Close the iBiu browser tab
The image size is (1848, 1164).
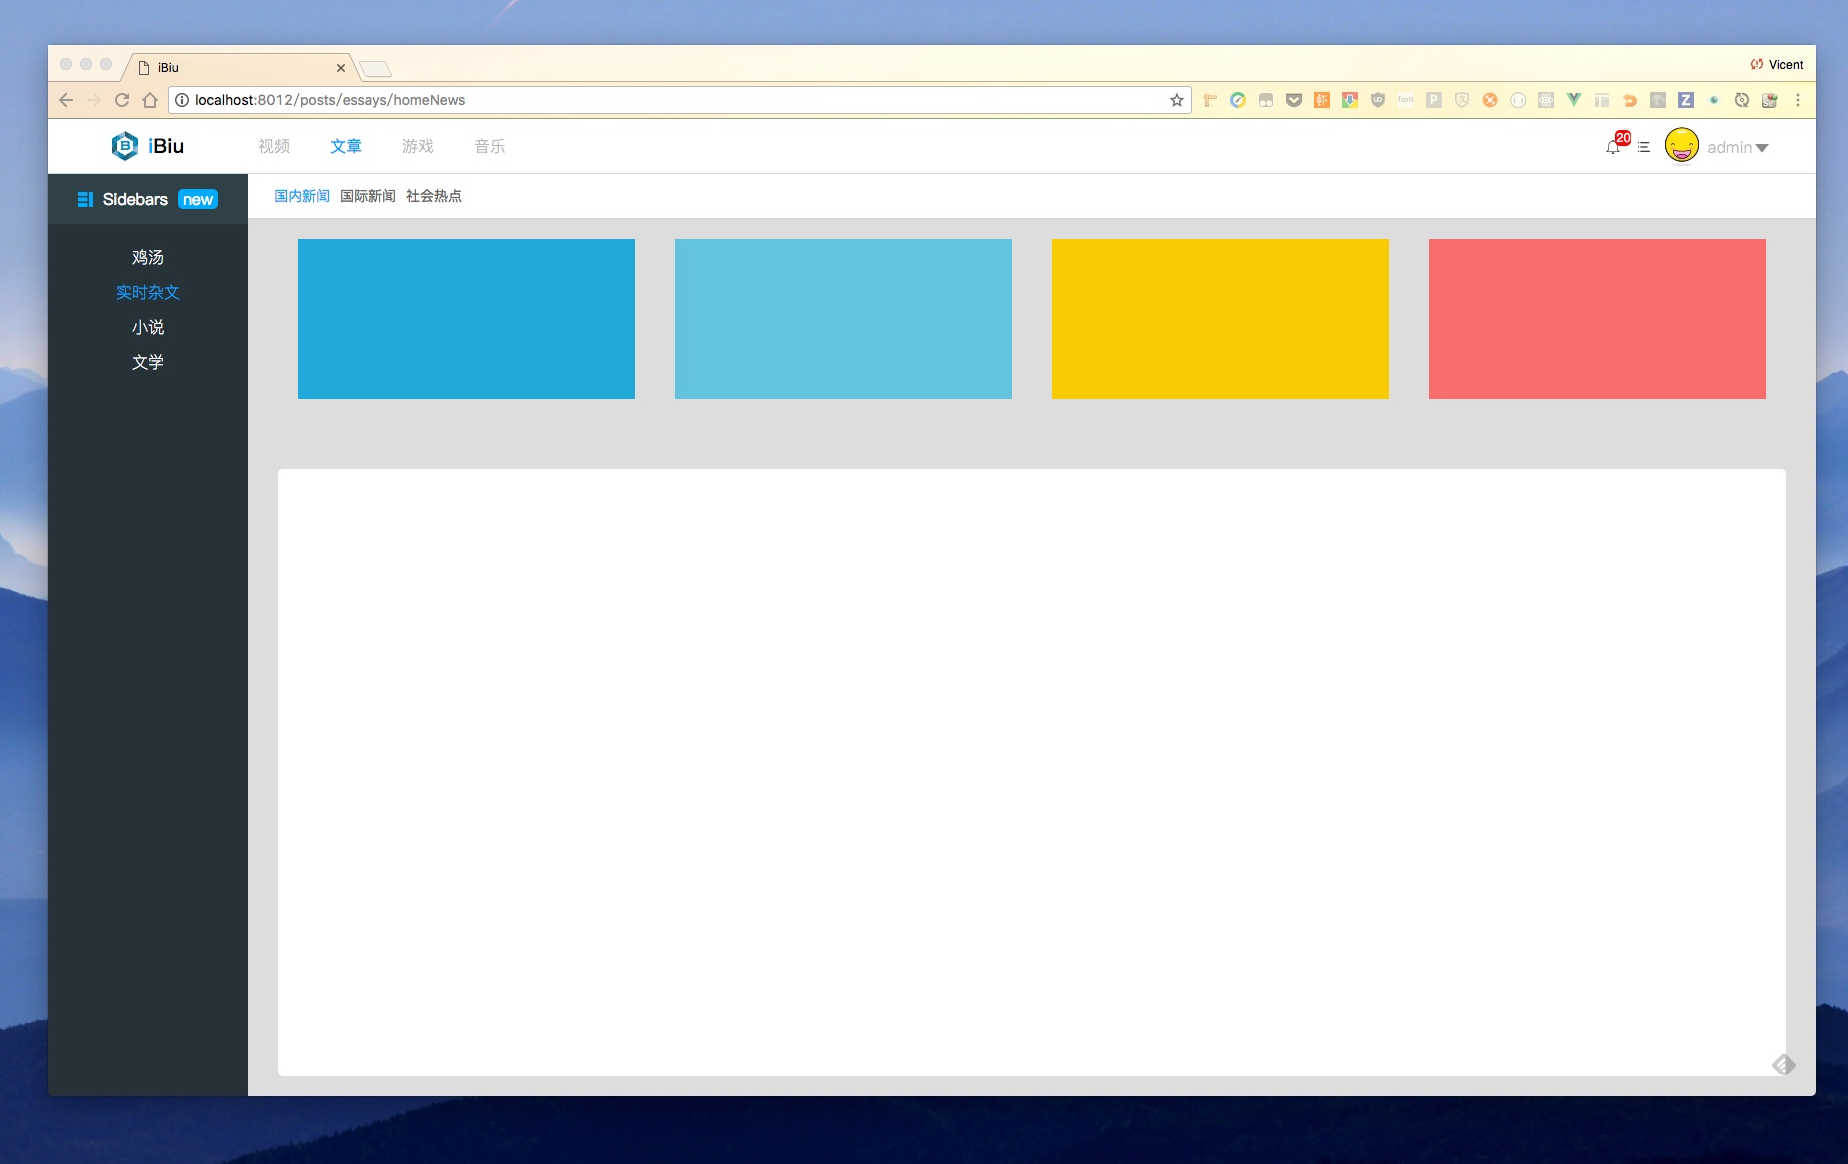(x=341, y=68)
